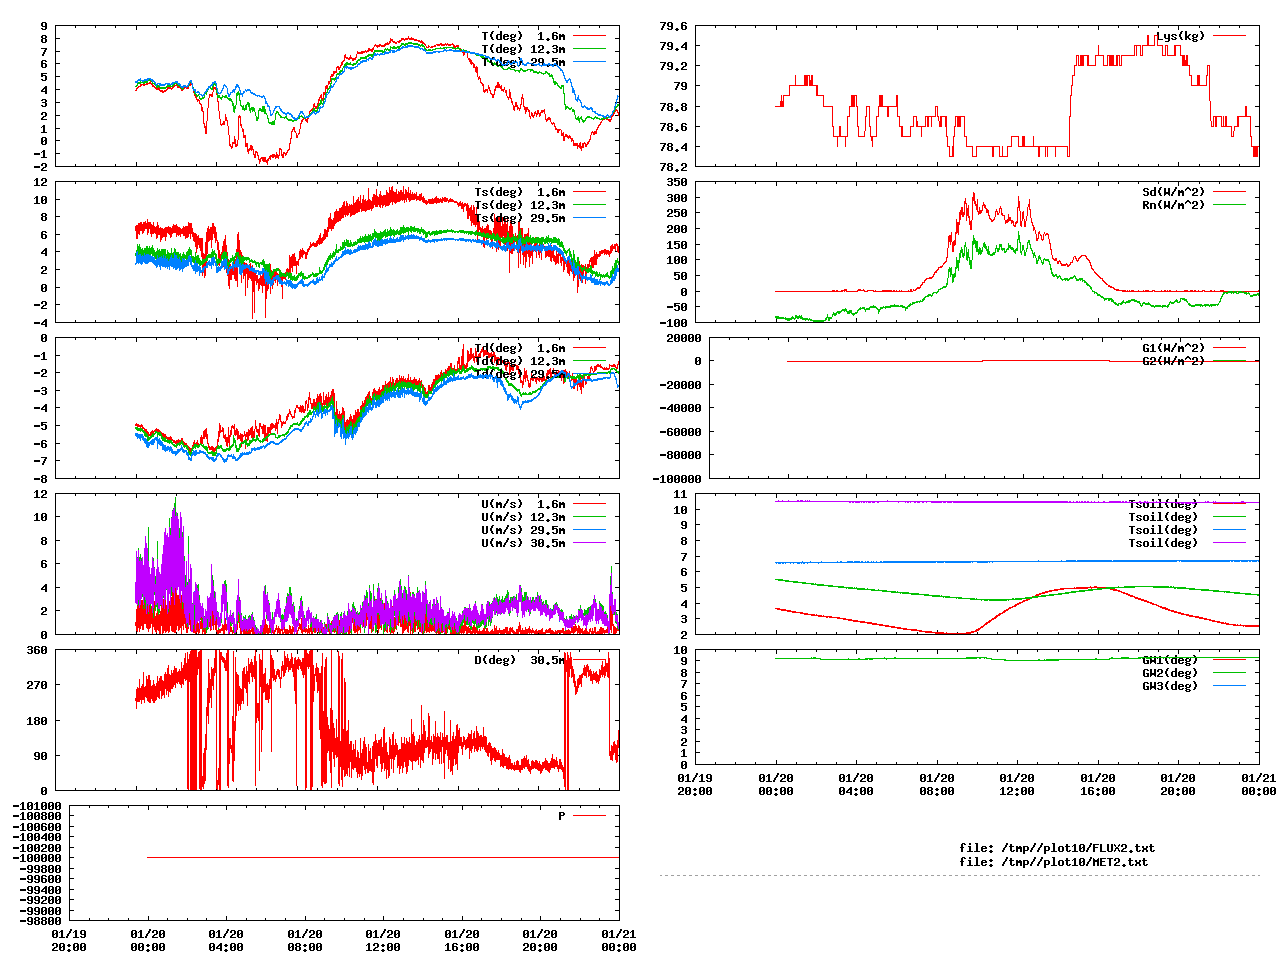1280x960 pixels.
Task: Select the "T(deg) 12.3m" legend entry
Action: [x=523, y=49]
